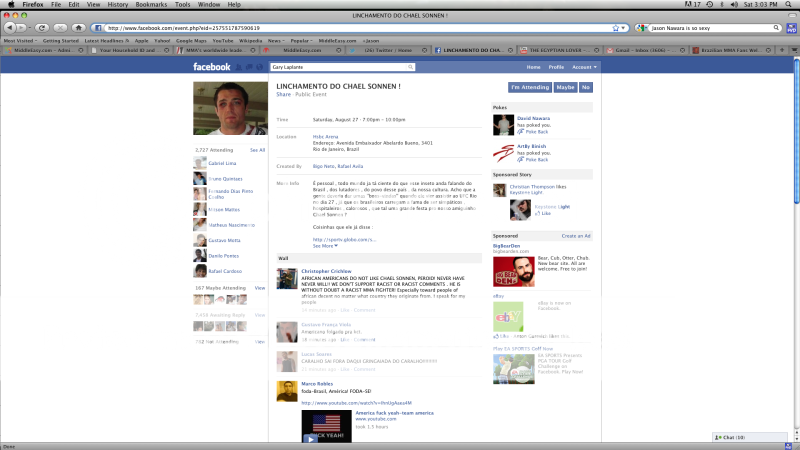Select the No RSVP button
Viewport: 800px width, 450px height.
[586, 88]
